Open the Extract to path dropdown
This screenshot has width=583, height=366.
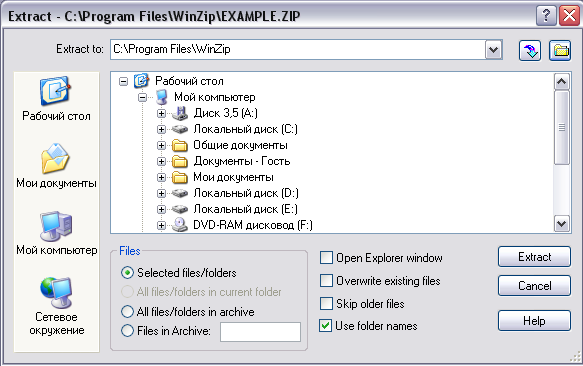click(493, 49)
